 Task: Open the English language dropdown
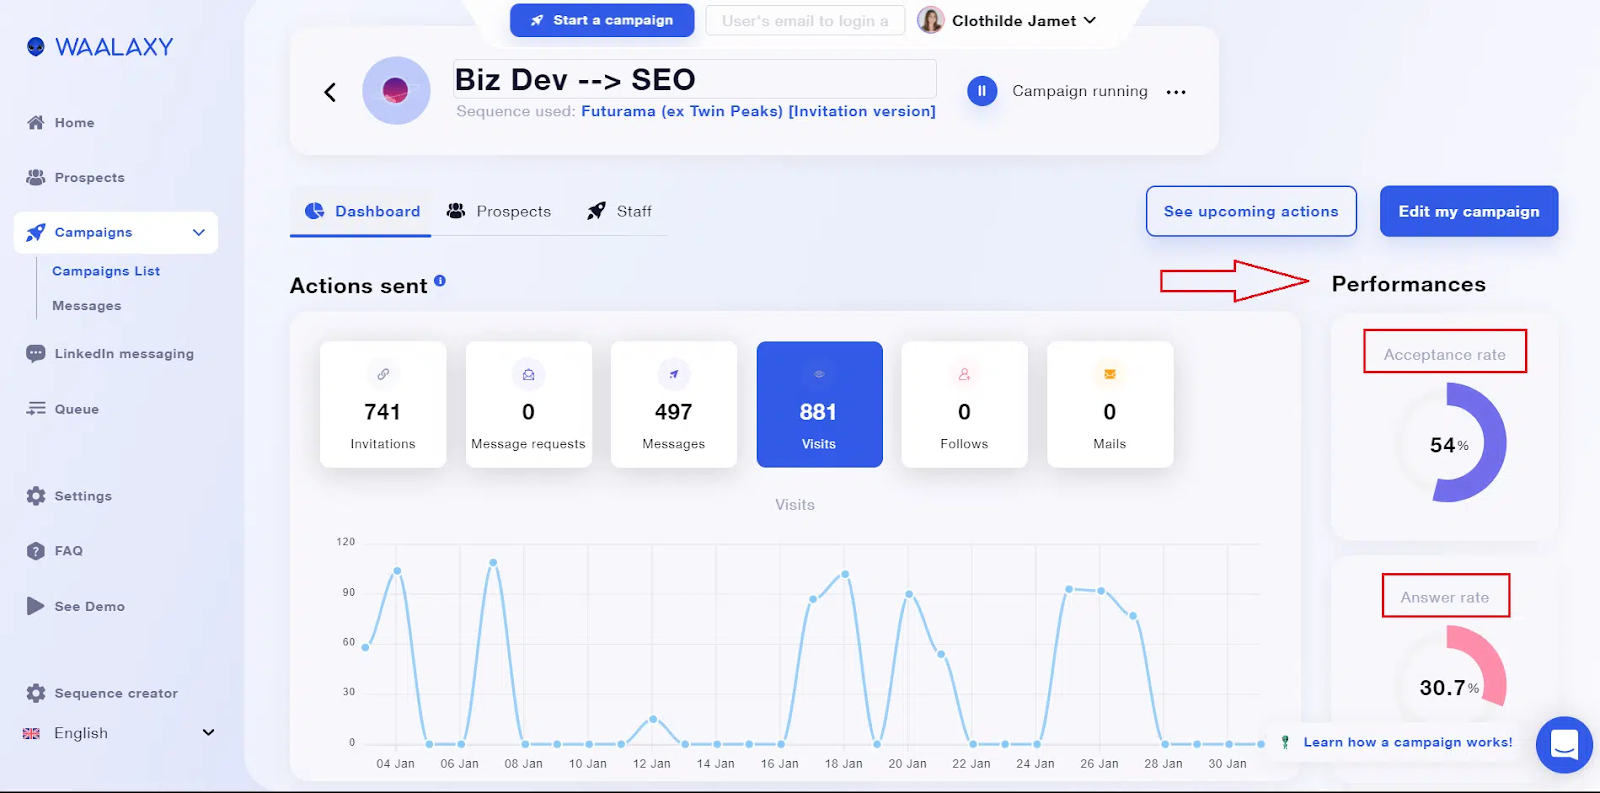point(118,733)
